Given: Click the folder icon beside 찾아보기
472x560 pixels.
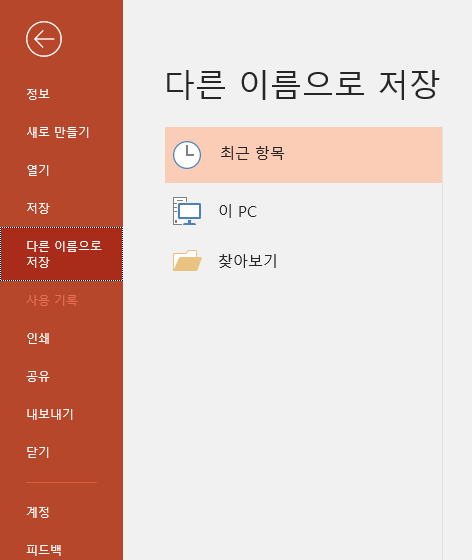Looking at the screenshot, I should click(x=187, y=260).
